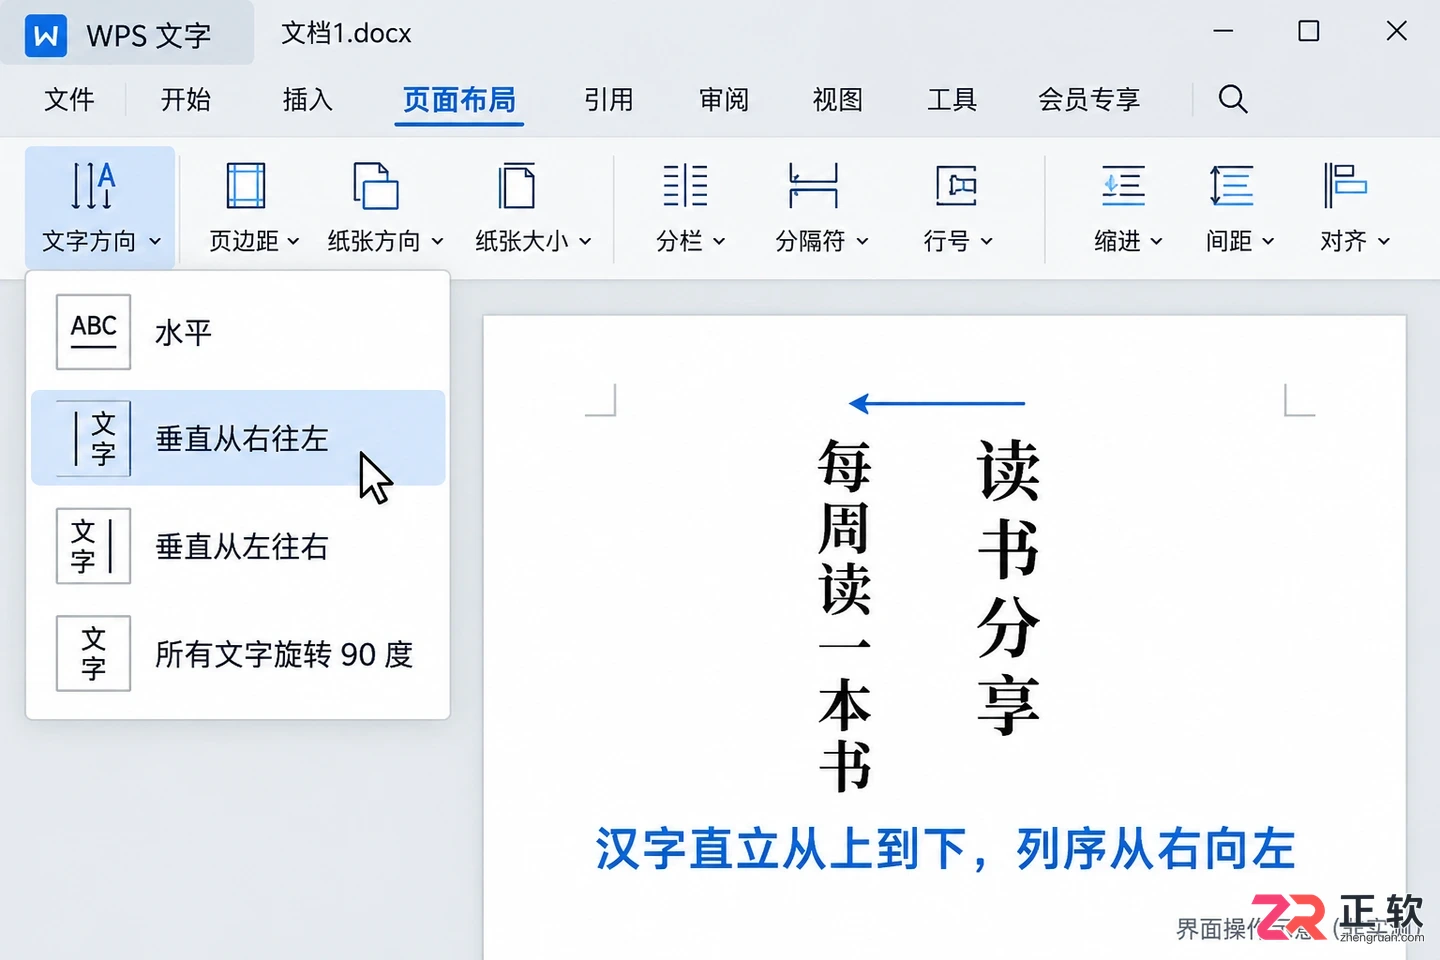Select the 文档1.docx document tab
This screenshot has width=1440, height=960.
346,33
